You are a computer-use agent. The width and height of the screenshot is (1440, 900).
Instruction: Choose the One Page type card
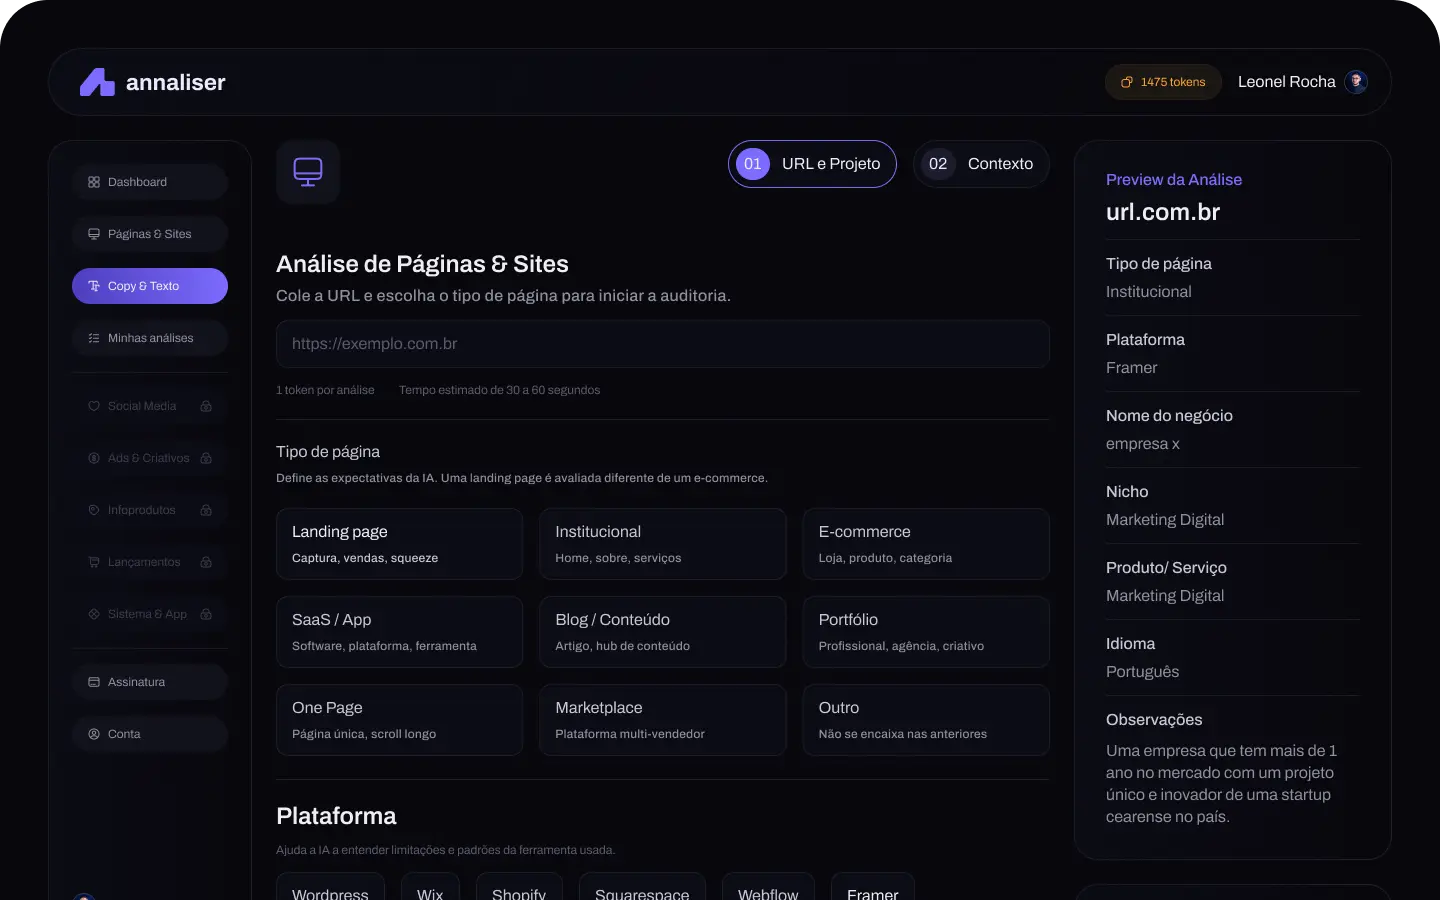(399, 720)
